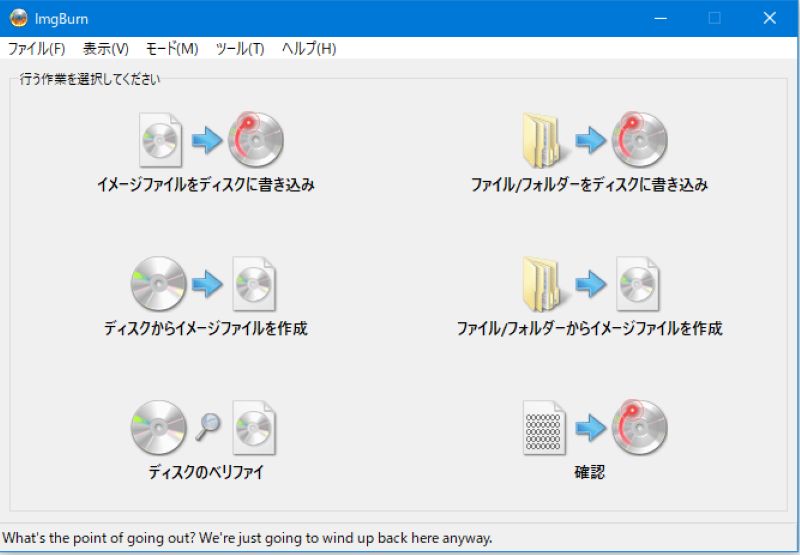Open the モード(M) menu
800x555 pixels.
(x=172, y=49)
